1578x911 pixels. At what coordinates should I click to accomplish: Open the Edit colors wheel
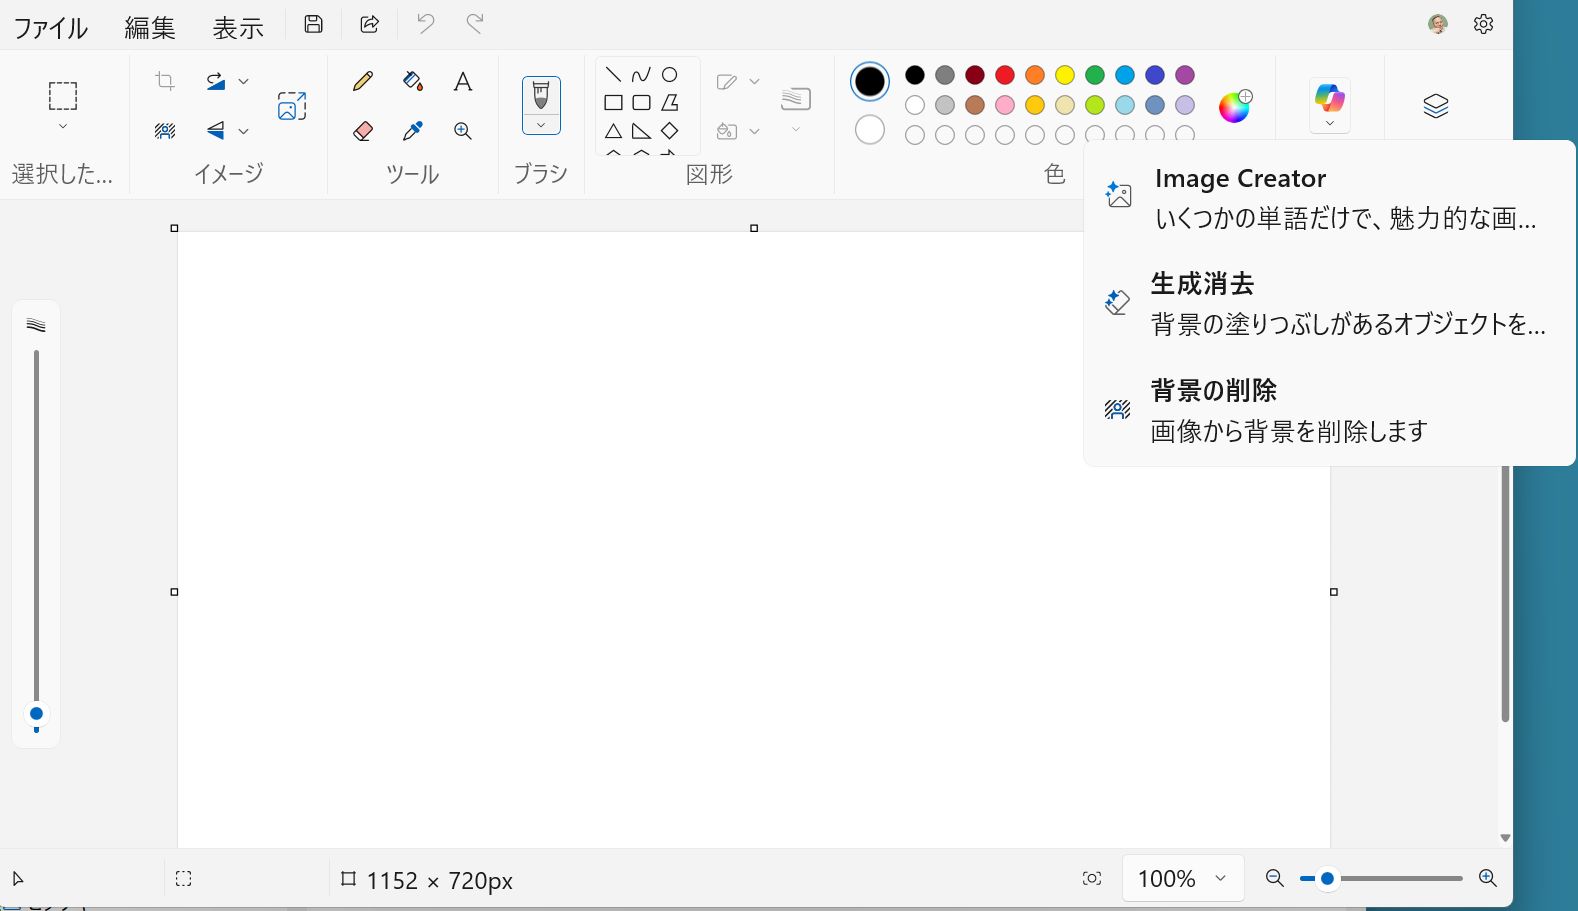click(x=1234, y=106)
